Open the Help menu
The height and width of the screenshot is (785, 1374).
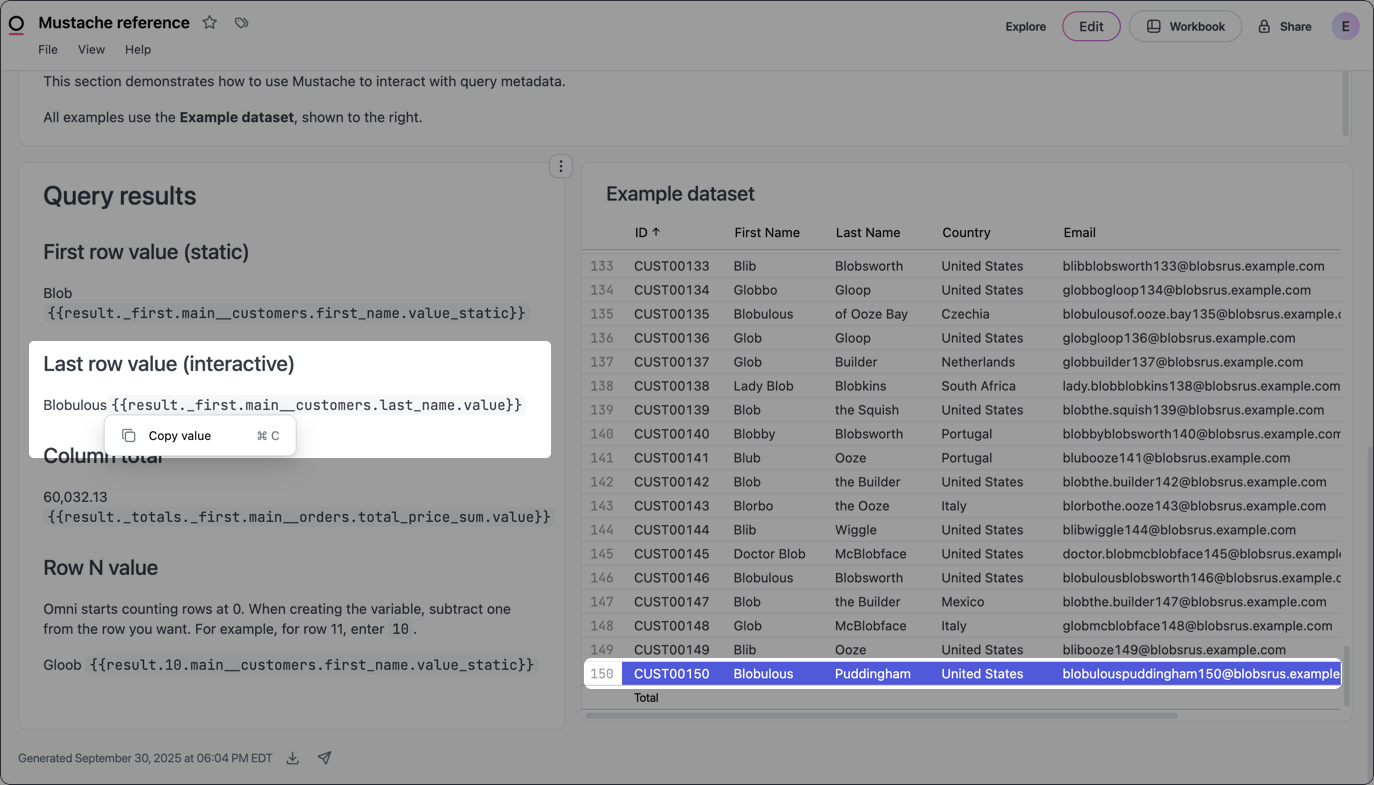pos(138,50)
